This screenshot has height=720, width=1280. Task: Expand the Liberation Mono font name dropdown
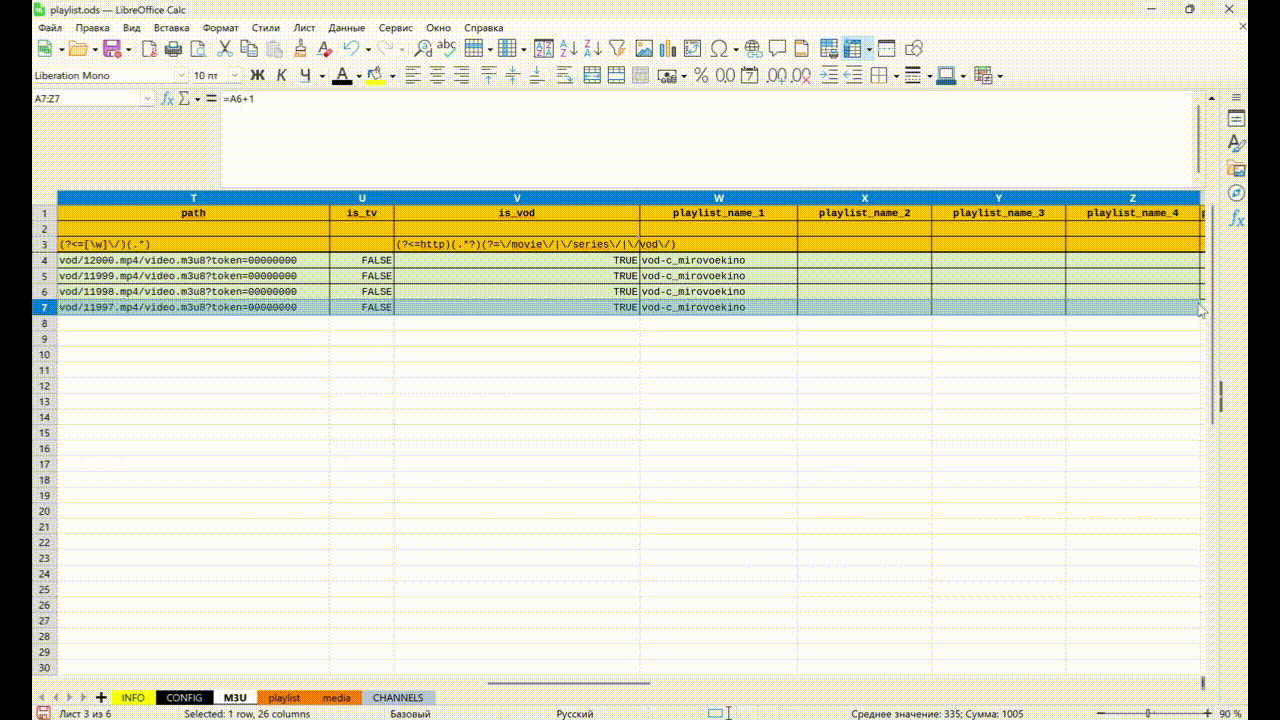[181, 75]
